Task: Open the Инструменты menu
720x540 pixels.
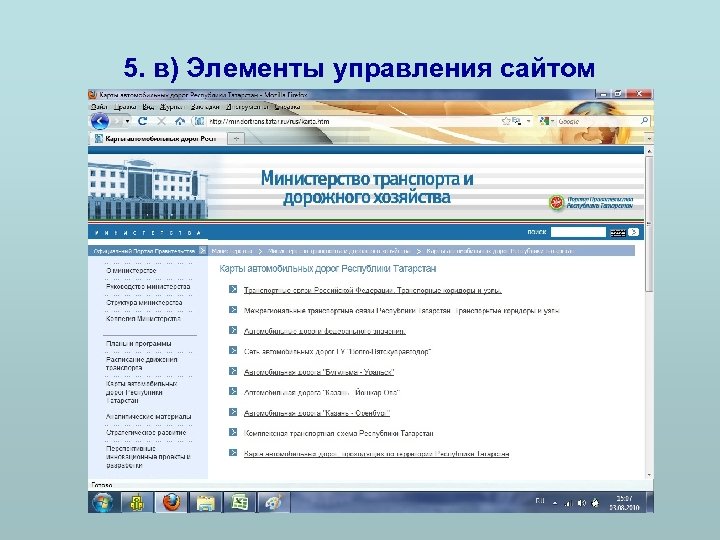Action: [247, 107]
